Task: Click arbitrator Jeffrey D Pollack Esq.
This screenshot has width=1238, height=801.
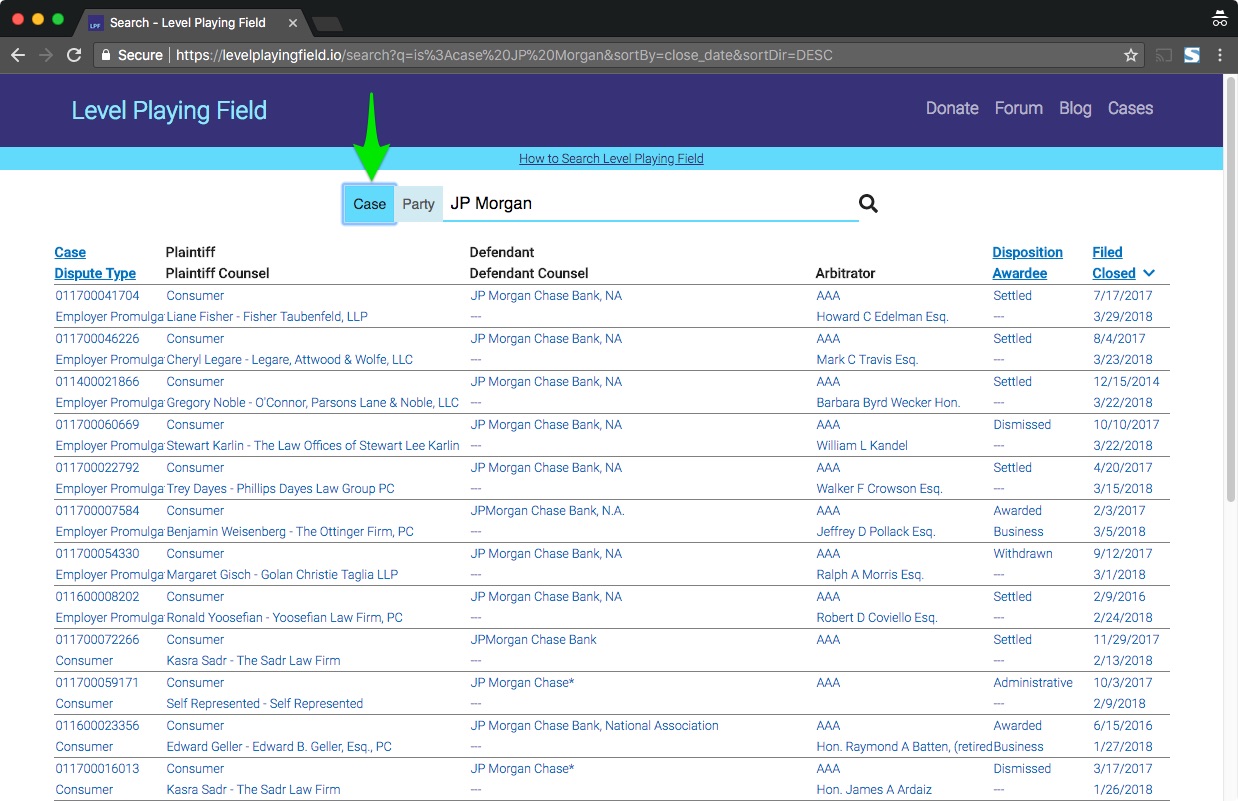Action: 876,532
